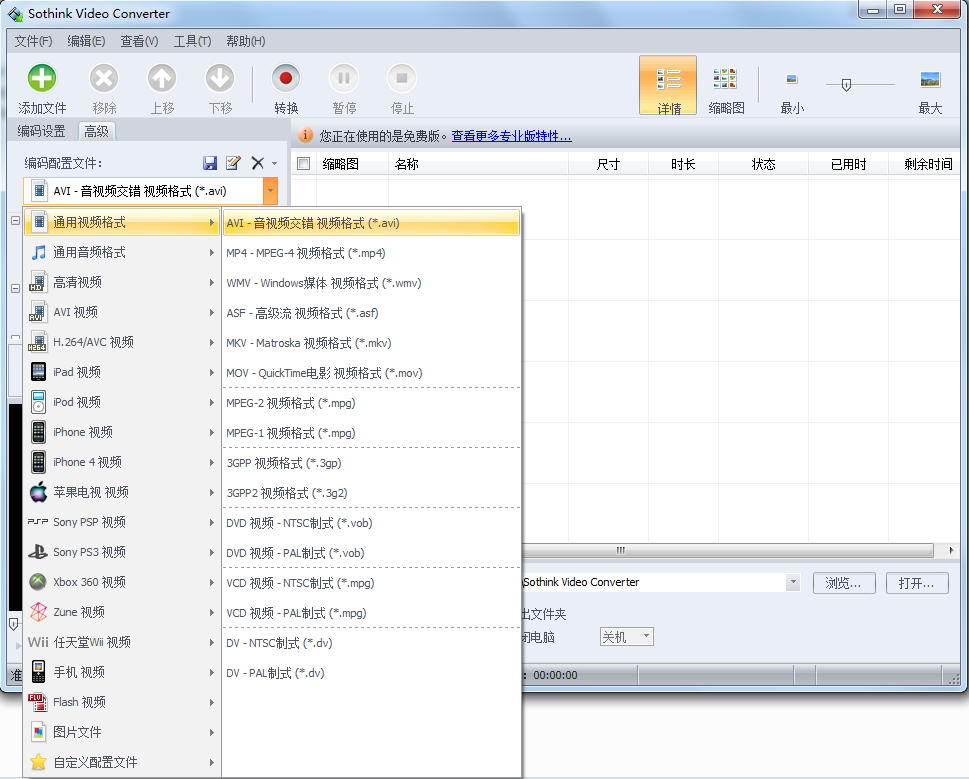This screenshot has width=969, height=779.
Task: Open the 查看(V) menu
Action: [x=139, y=41]
